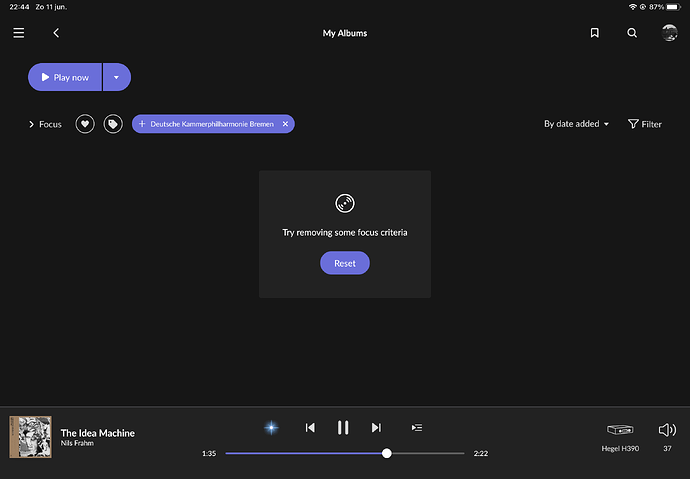Toggle the tags focus filter
The height and width of the screenshot is (479, 690).
[x=114, y=124]
